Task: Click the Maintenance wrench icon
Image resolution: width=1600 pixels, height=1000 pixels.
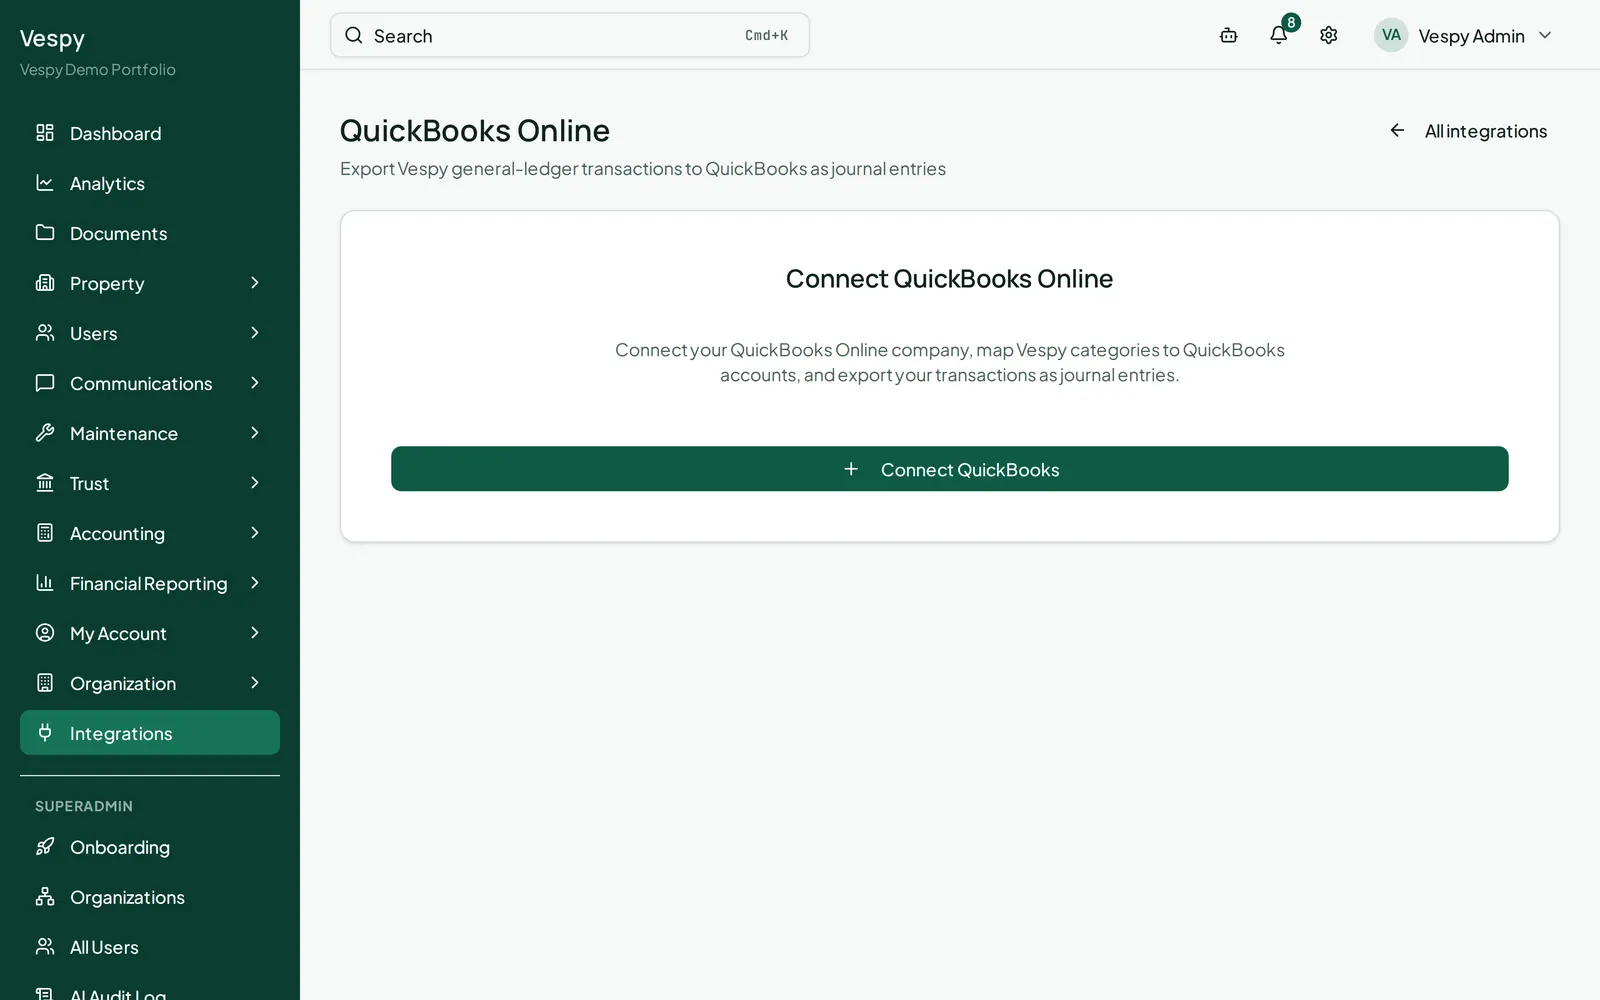Action: pyautogui.click(x=45, y=433)
